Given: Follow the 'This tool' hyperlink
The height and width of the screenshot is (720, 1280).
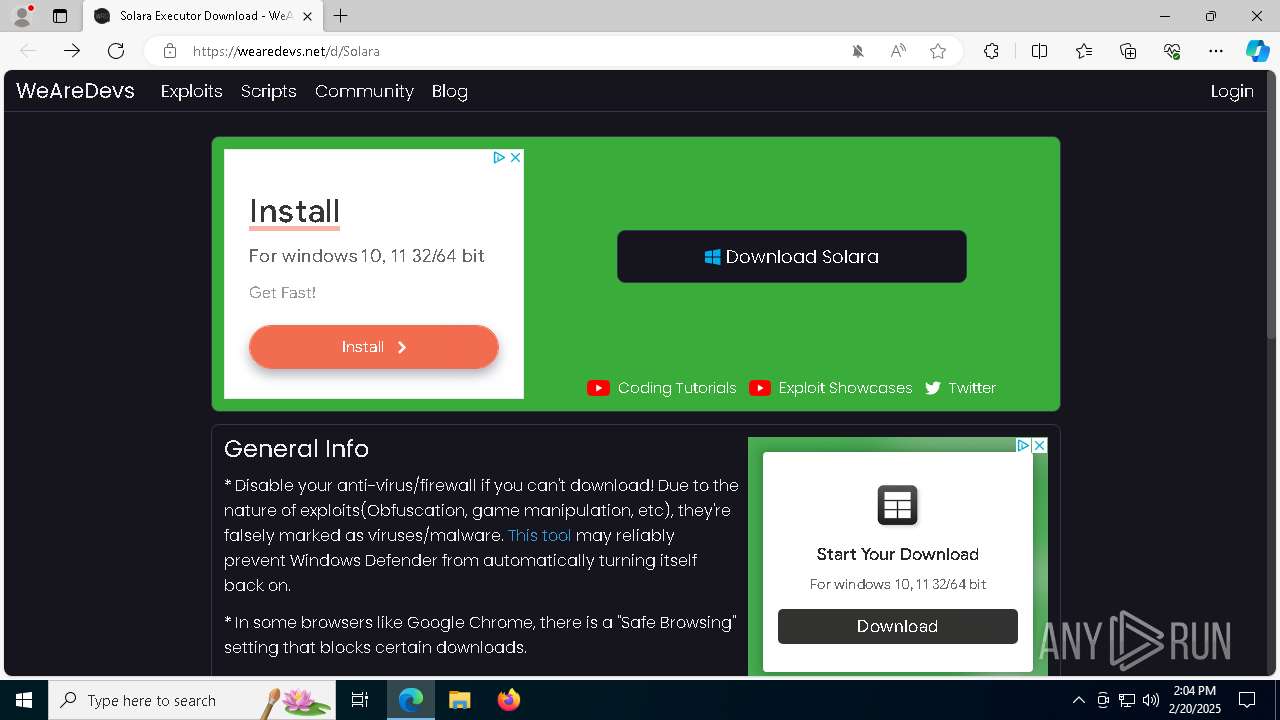Looking at the screenshot, I should (540, 535).
